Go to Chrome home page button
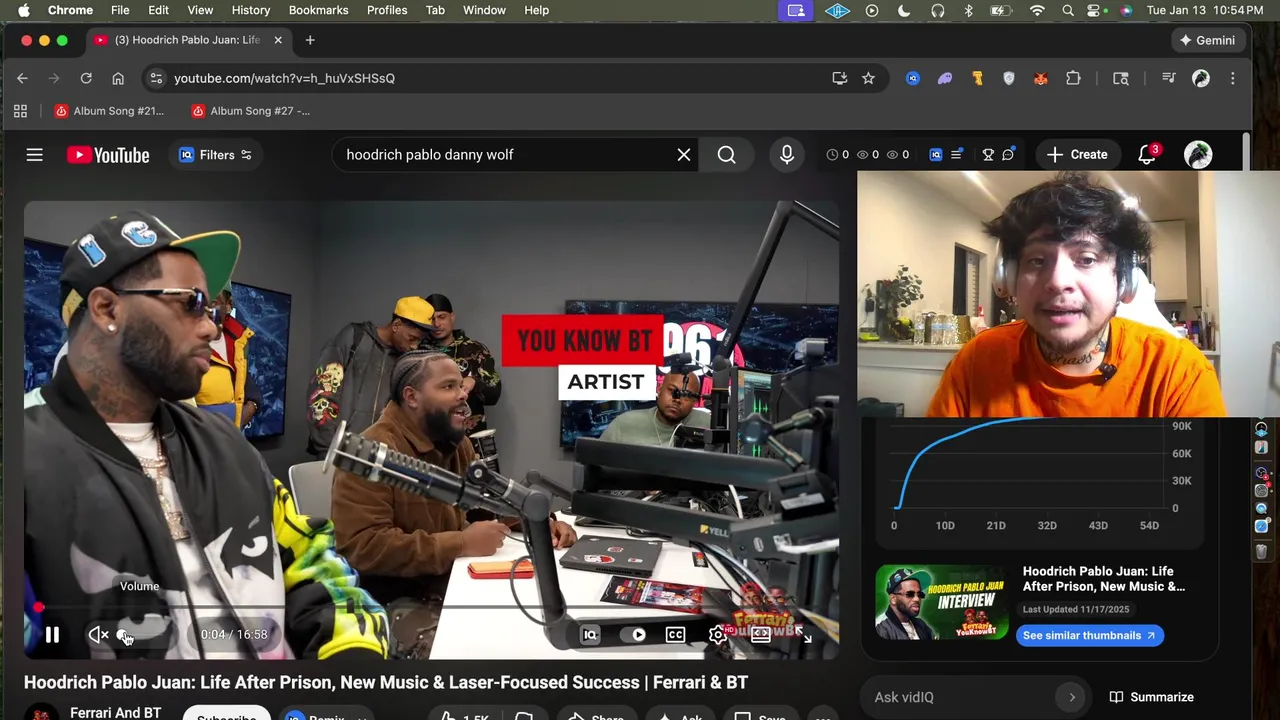 118,78
